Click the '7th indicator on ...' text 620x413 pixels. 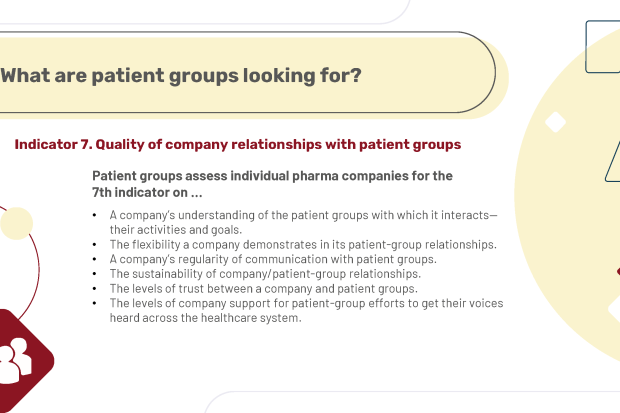[147, 192]
